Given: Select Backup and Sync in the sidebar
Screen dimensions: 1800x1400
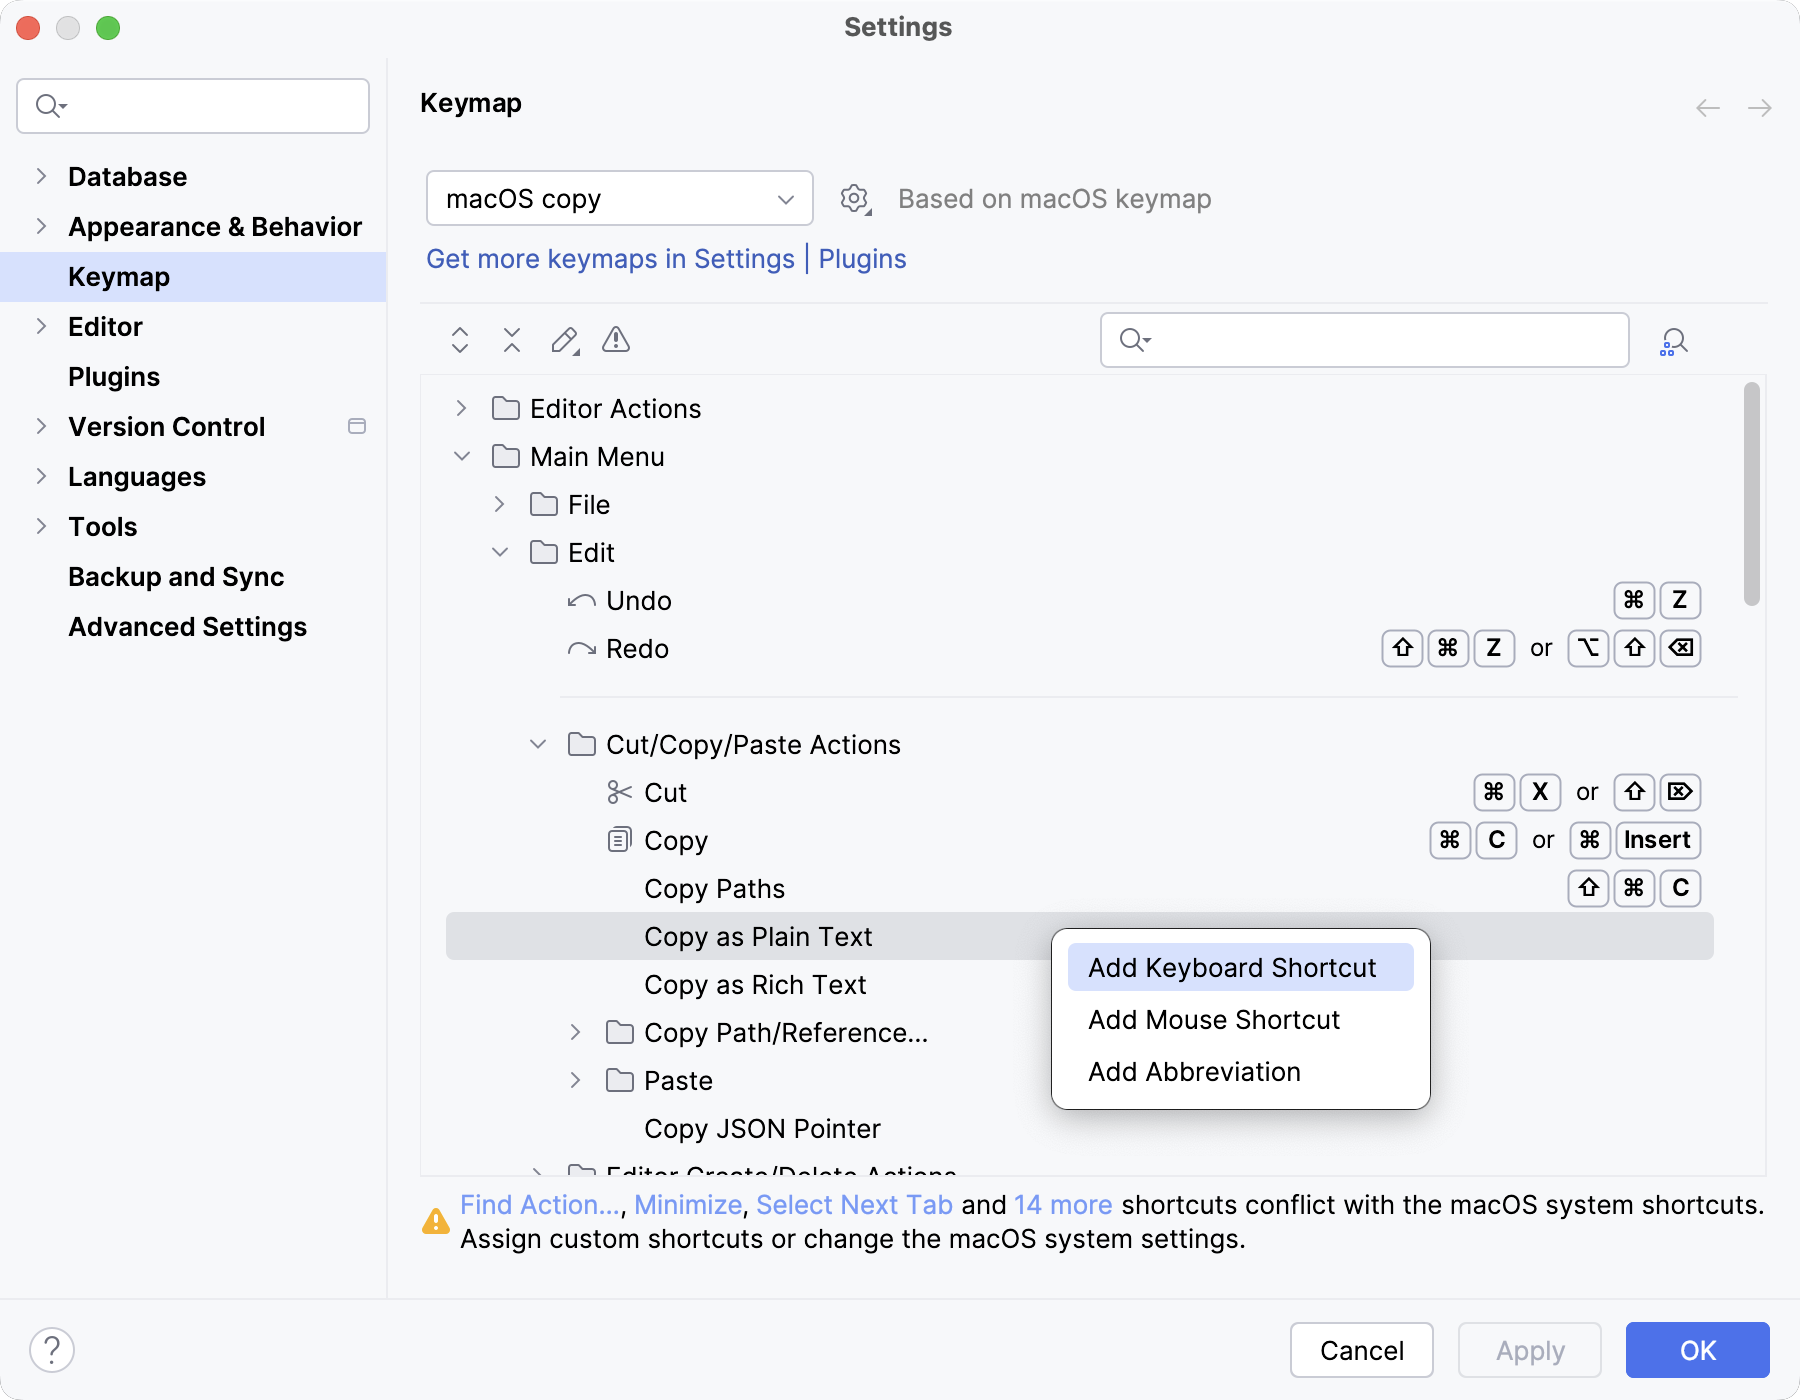Looking at the screenshot, I should point(176,576).
